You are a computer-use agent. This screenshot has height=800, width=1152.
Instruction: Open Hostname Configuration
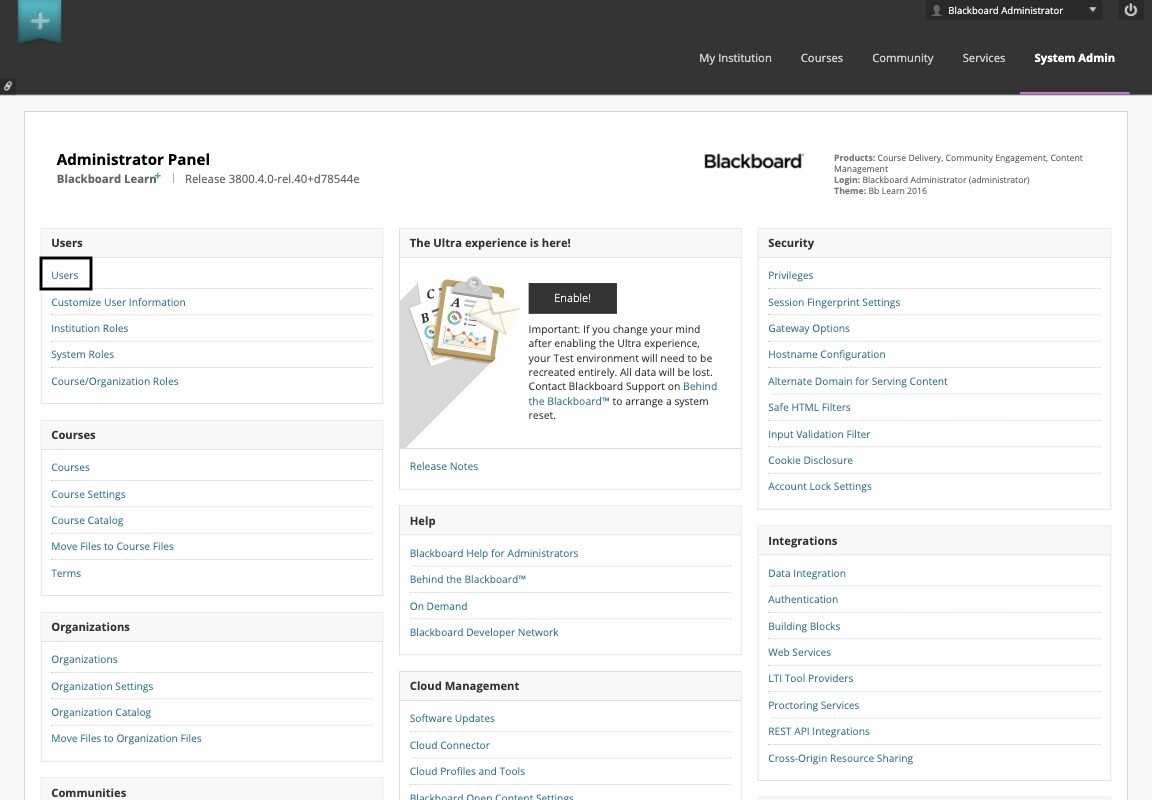click(827, 354)
